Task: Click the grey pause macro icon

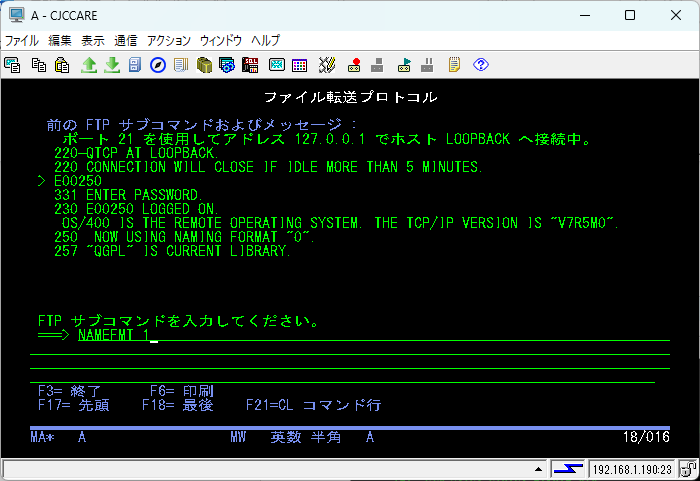Action: [x=427, y=65]
